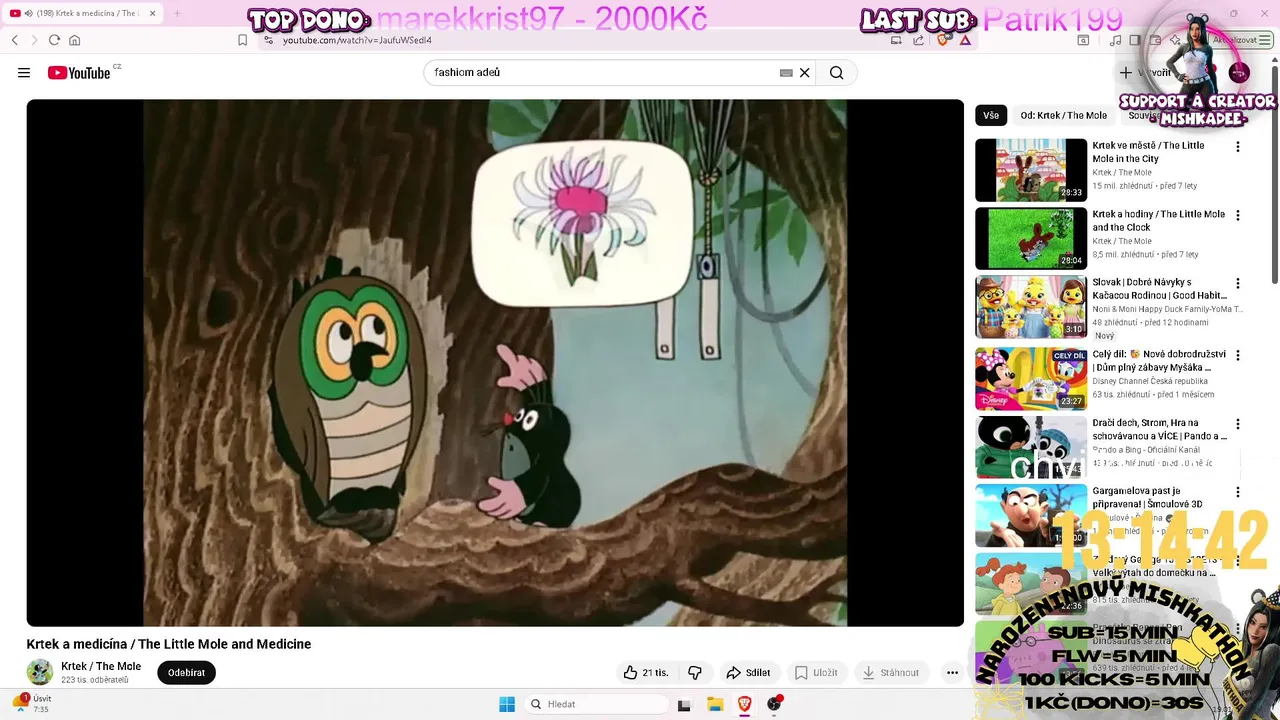Bookmark this page with the bookmark icon
The width and height of the screenshot is (1280, 720).
[242, 40]
